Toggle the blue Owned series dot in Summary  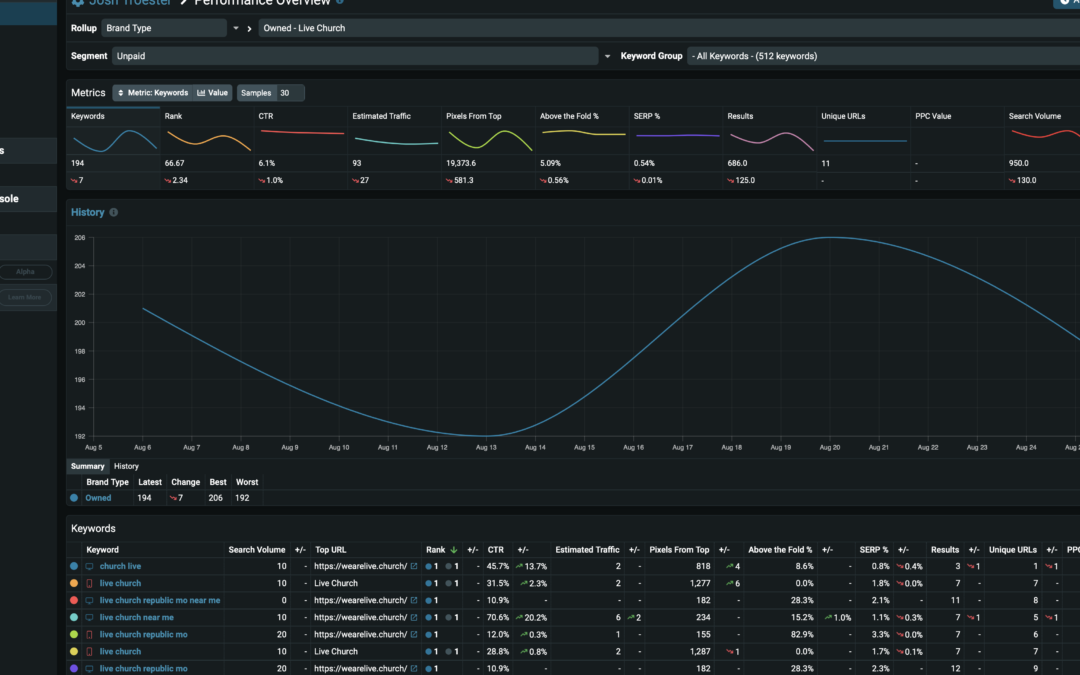(x=74, y=498)
